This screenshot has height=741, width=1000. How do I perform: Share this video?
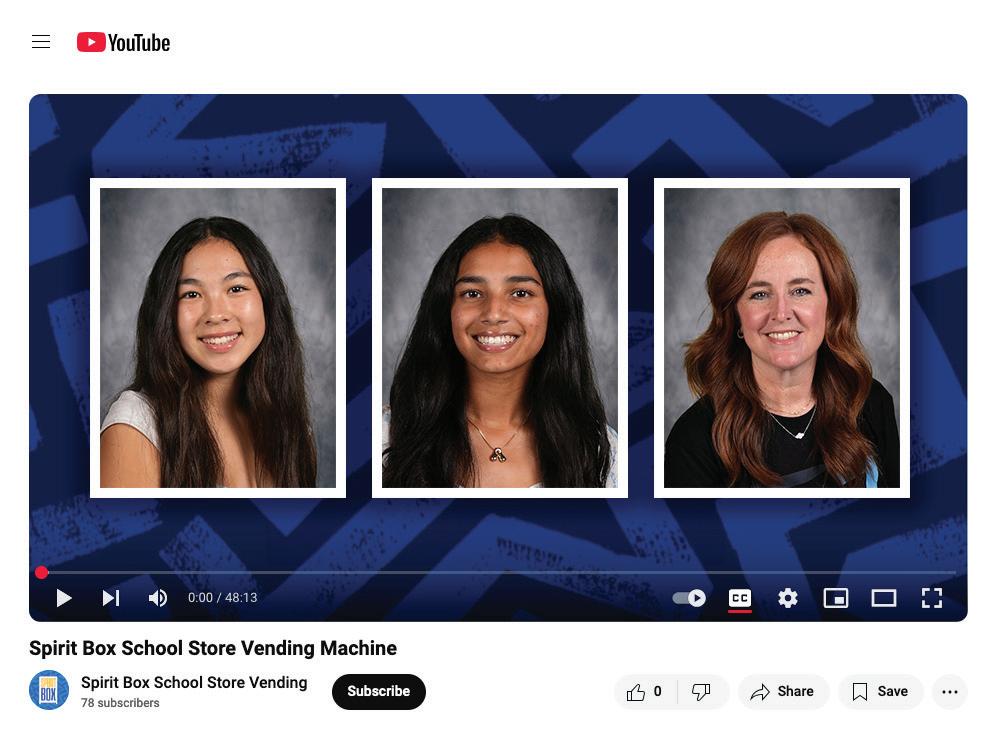pyautogui.click(x=783, y=692)
